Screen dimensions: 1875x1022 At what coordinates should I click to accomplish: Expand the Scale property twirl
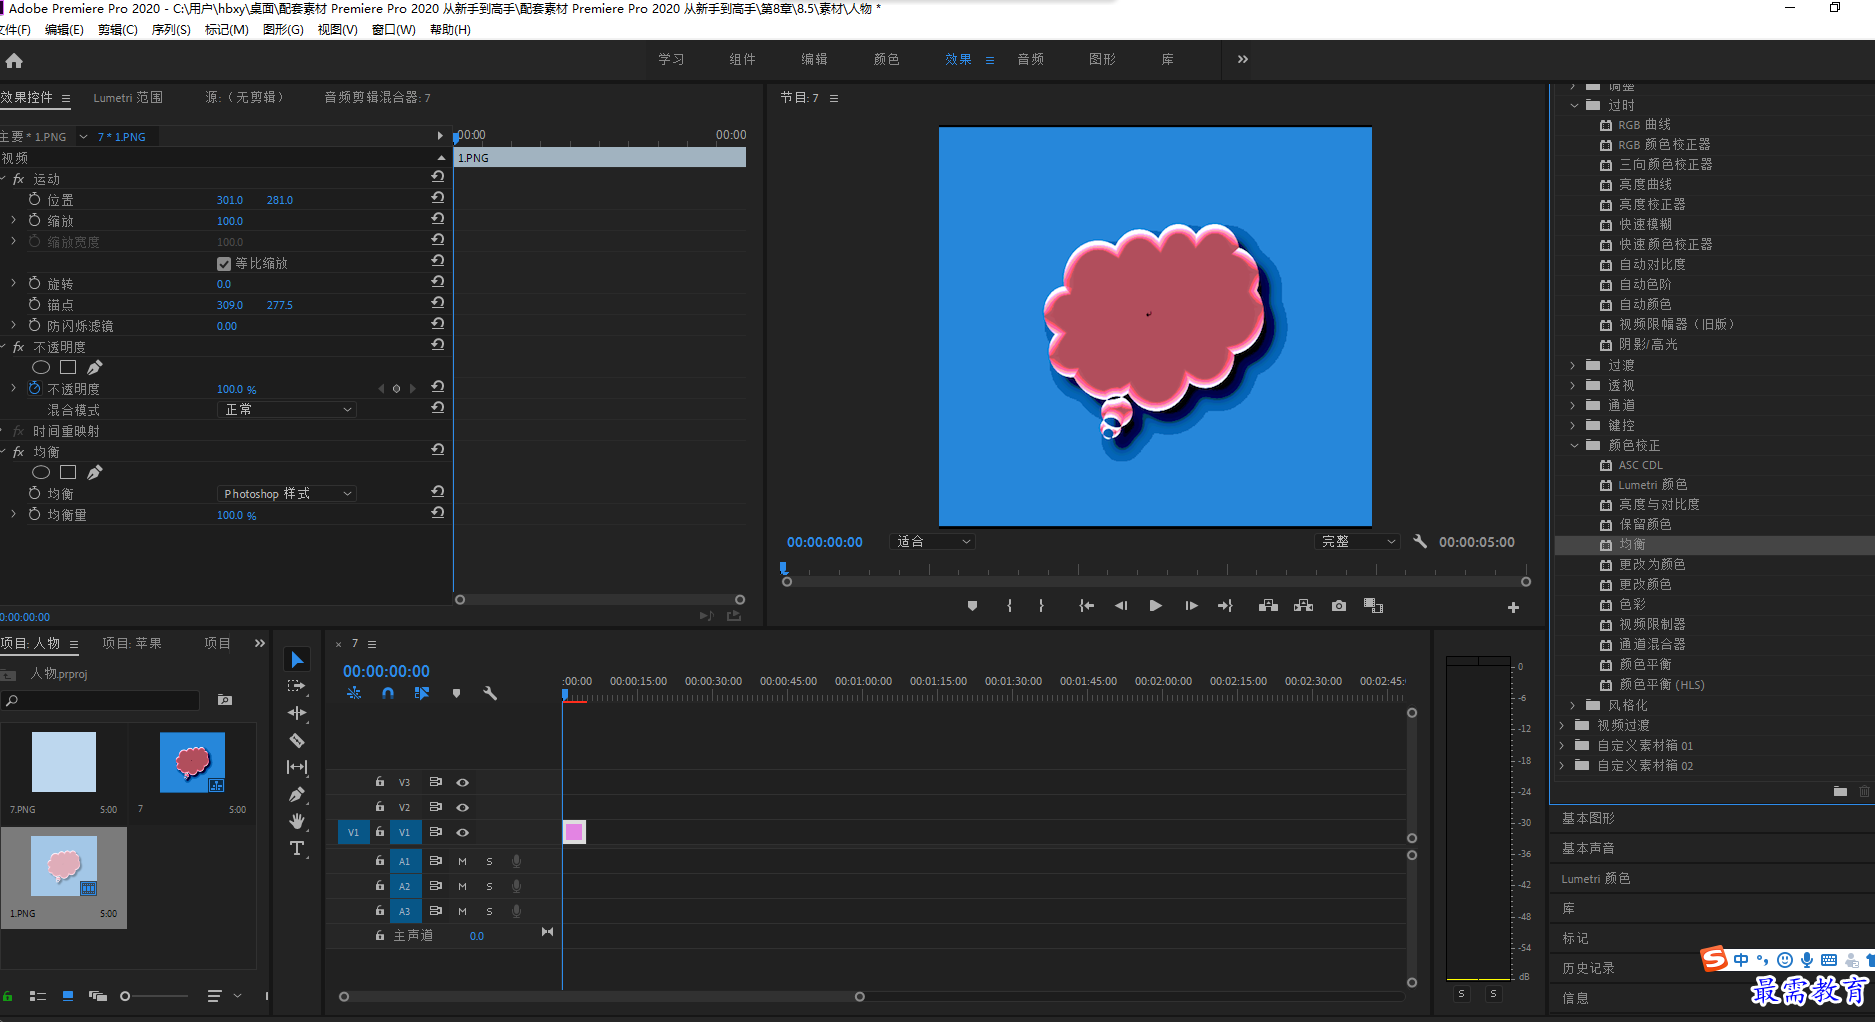pos(13,220)
